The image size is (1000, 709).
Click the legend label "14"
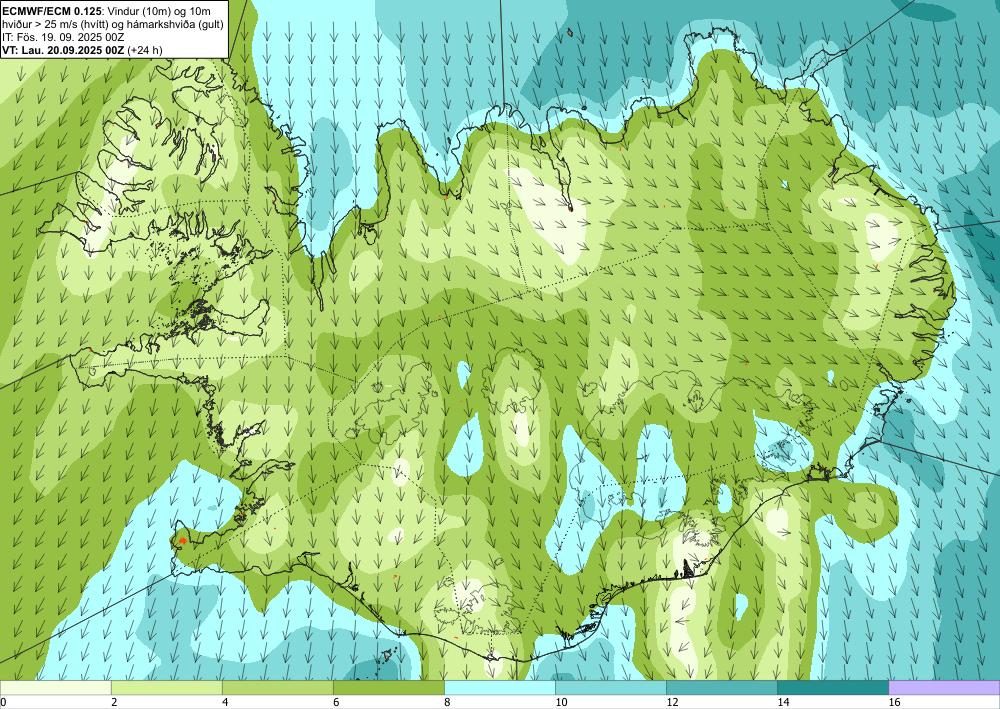783,702
